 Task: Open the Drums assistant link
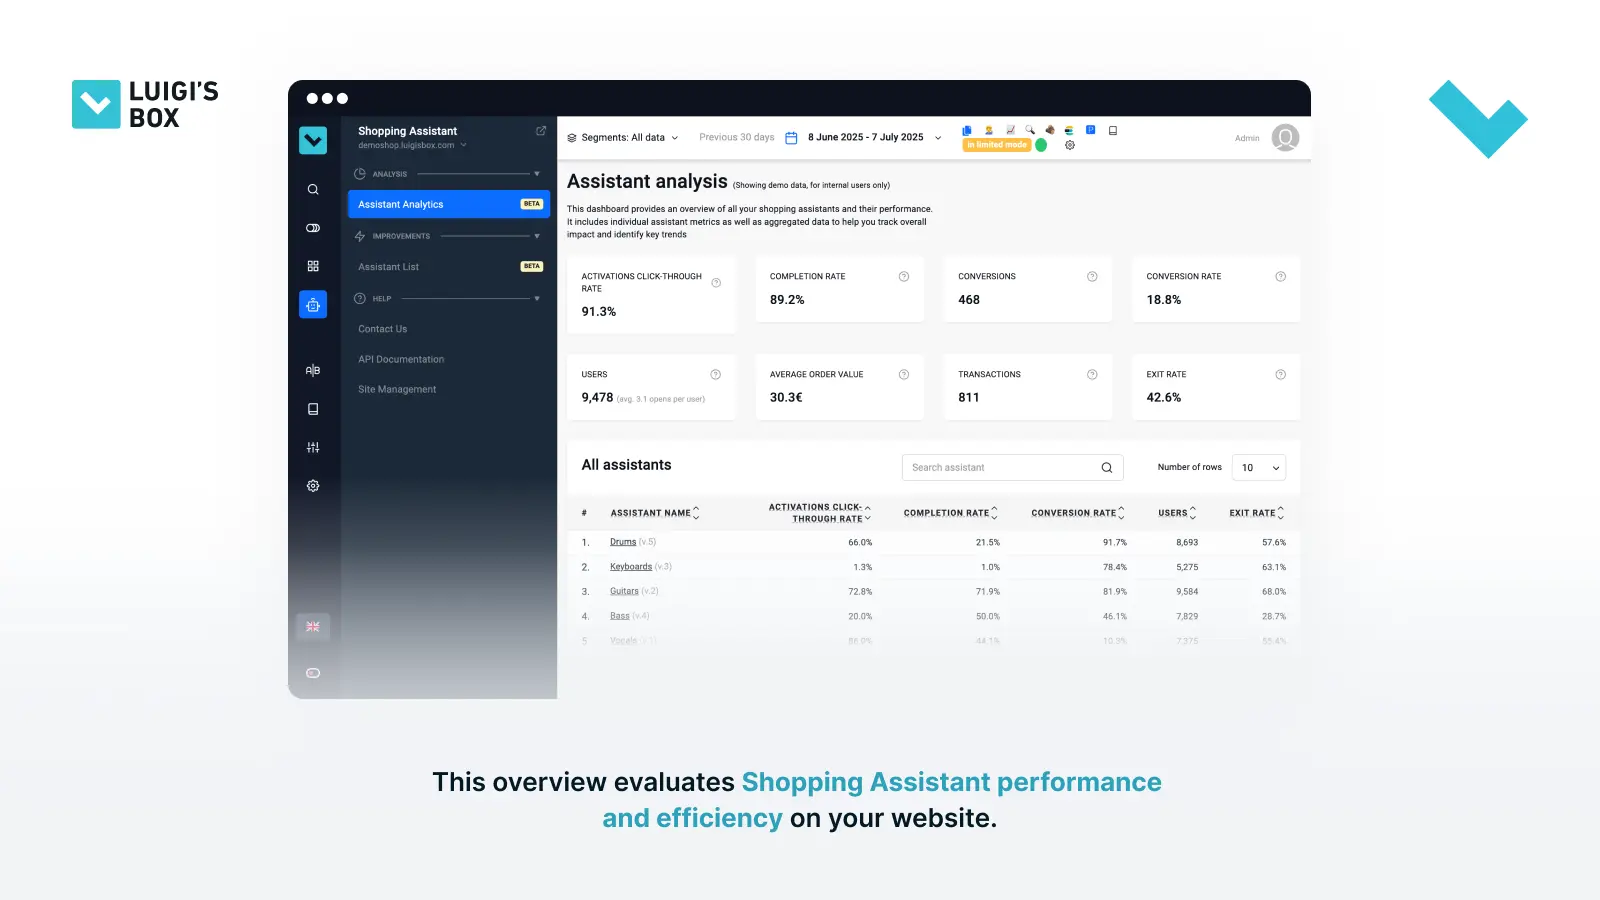623,542
